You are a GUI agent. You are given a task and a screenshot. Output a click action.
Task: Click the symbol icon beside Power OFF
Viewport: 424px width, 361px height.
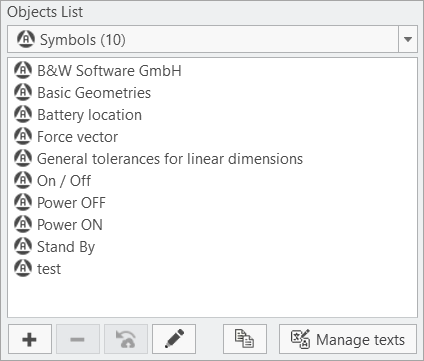click(23, 202)
